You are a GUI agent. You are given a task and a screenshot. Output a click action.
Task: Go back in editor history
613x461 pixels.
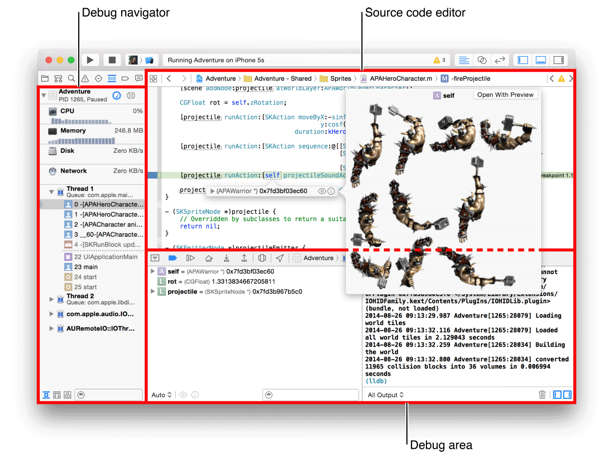(x=169, y=79)
